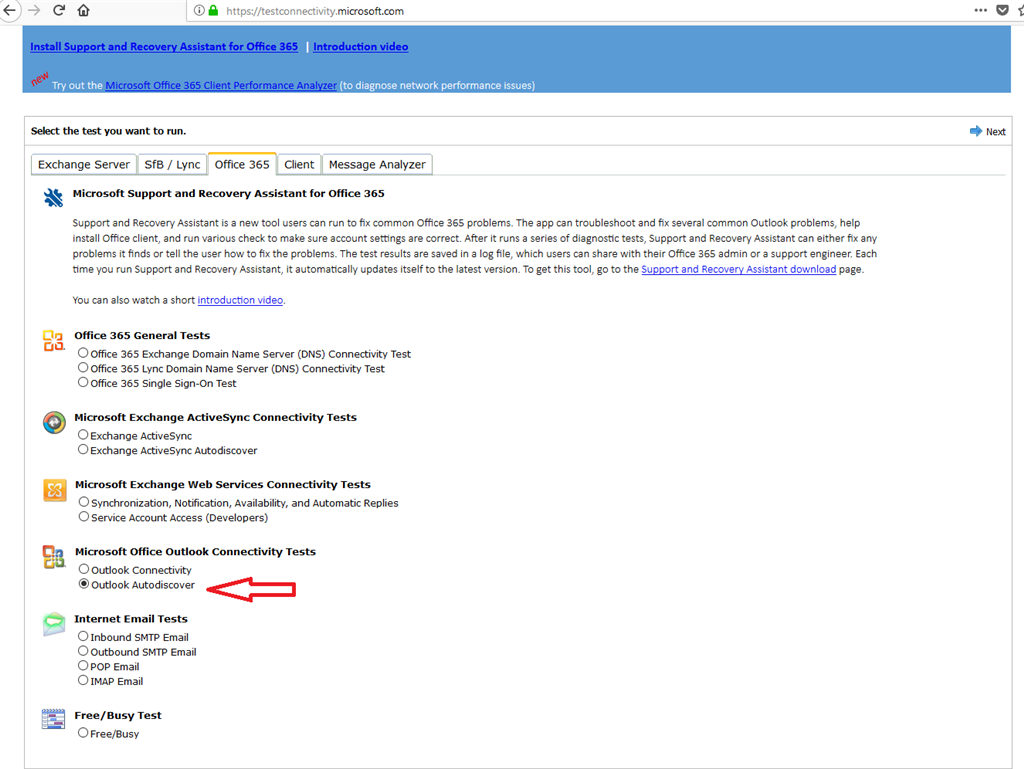The image size is (1024, 769).
Task: Open the browser home icon
Action: [84, 10]
